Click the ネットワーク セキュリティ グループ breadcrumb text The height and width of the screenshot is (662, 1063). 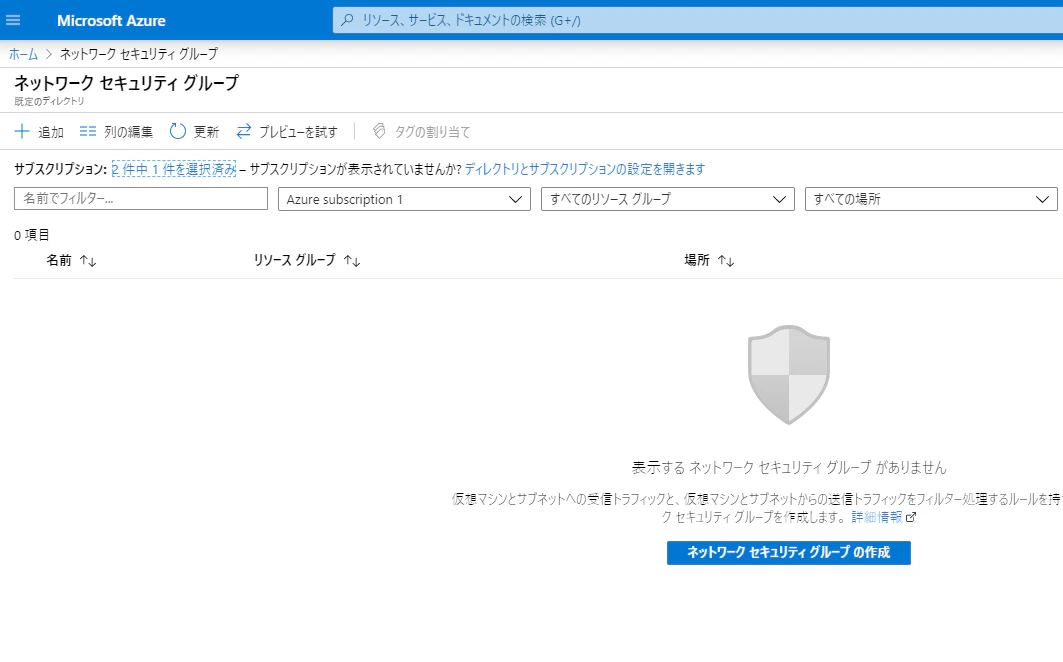tap(139, 54)
